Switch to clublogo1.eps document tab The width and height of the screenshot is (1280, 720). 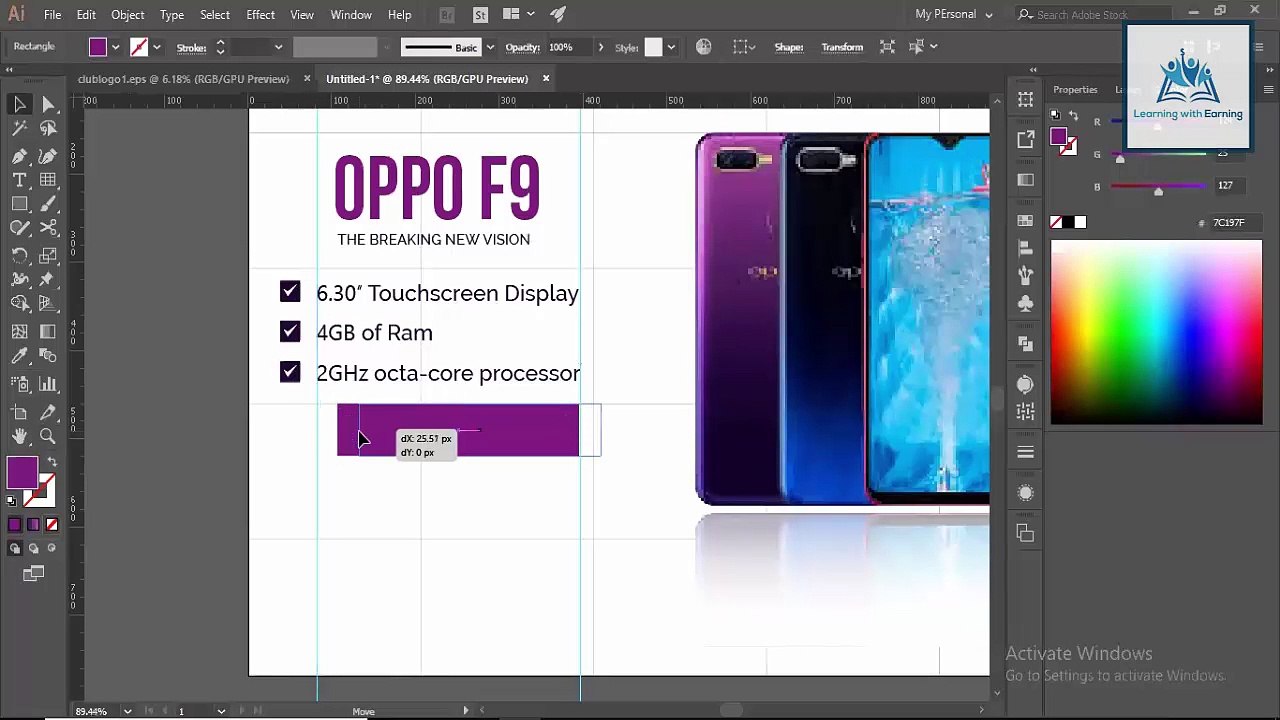pos(183,79)
